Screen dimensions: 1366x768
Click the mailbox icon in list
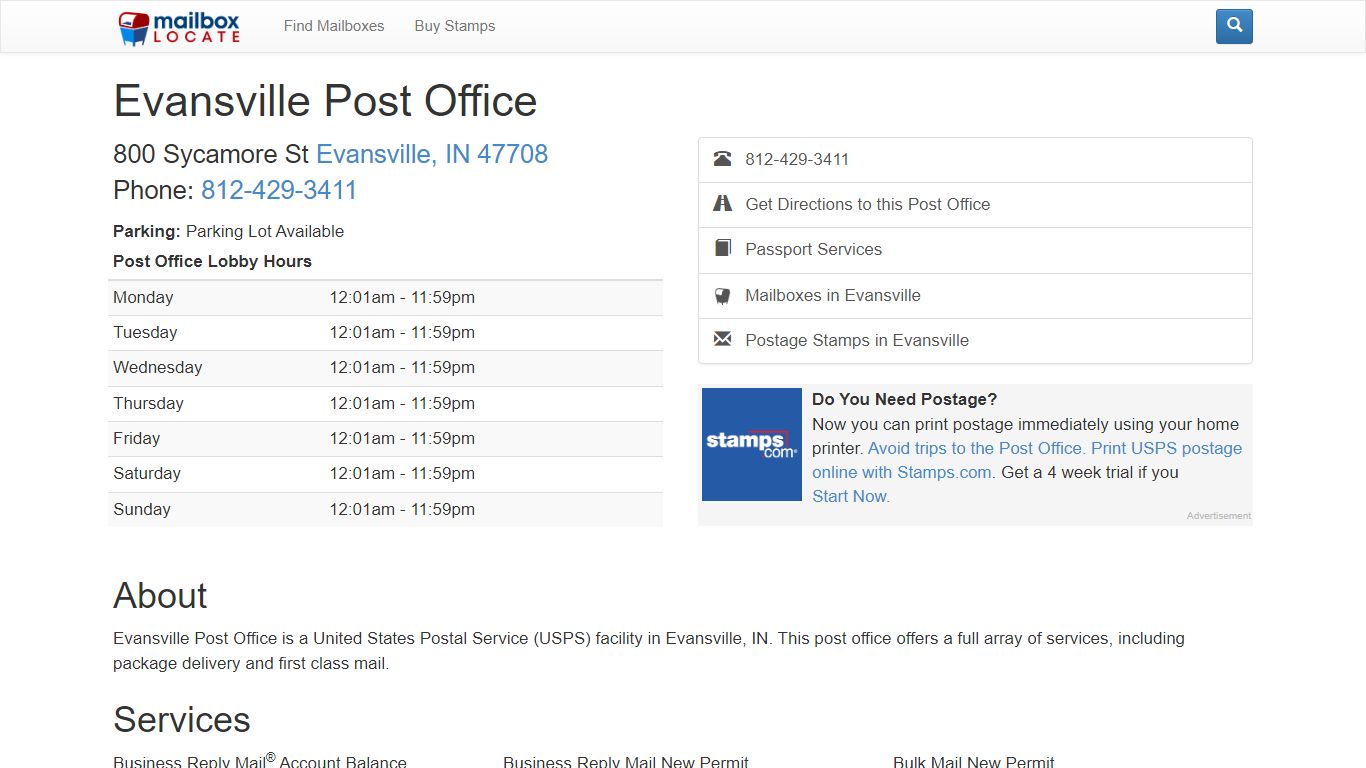(722, 295)
